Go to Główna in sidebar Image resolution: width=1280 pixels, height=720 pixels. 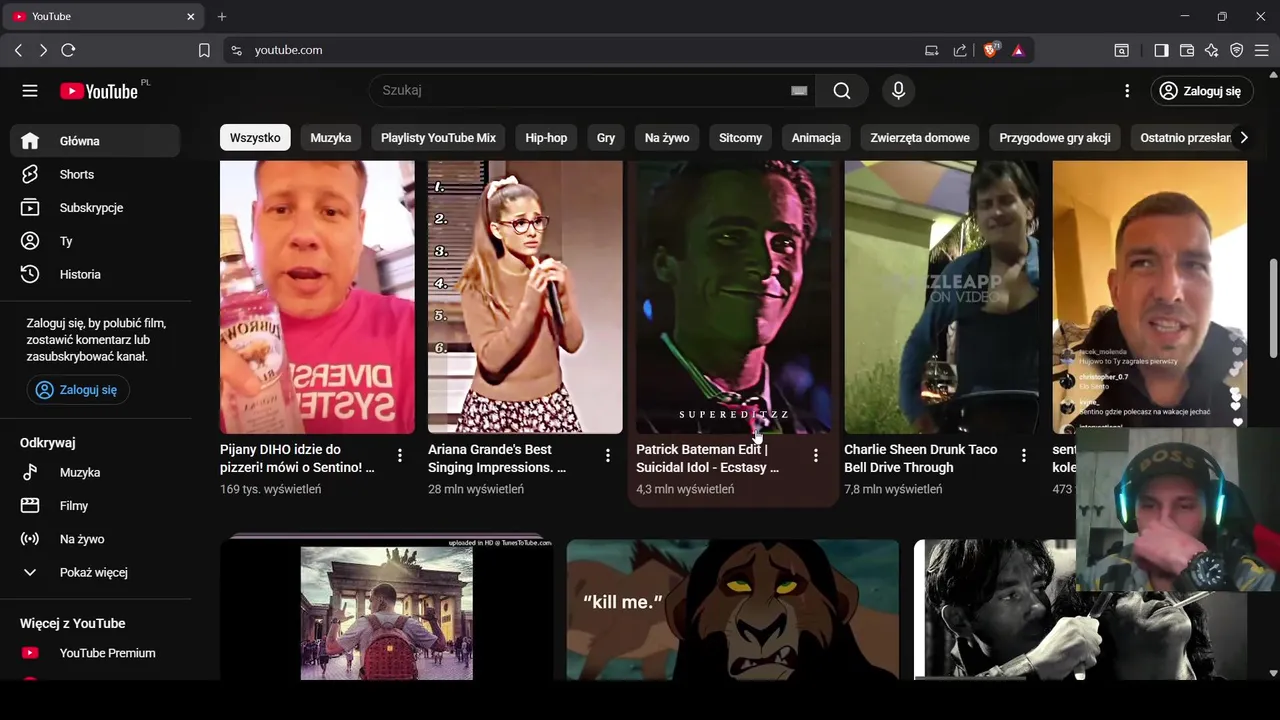click(95, 141)
